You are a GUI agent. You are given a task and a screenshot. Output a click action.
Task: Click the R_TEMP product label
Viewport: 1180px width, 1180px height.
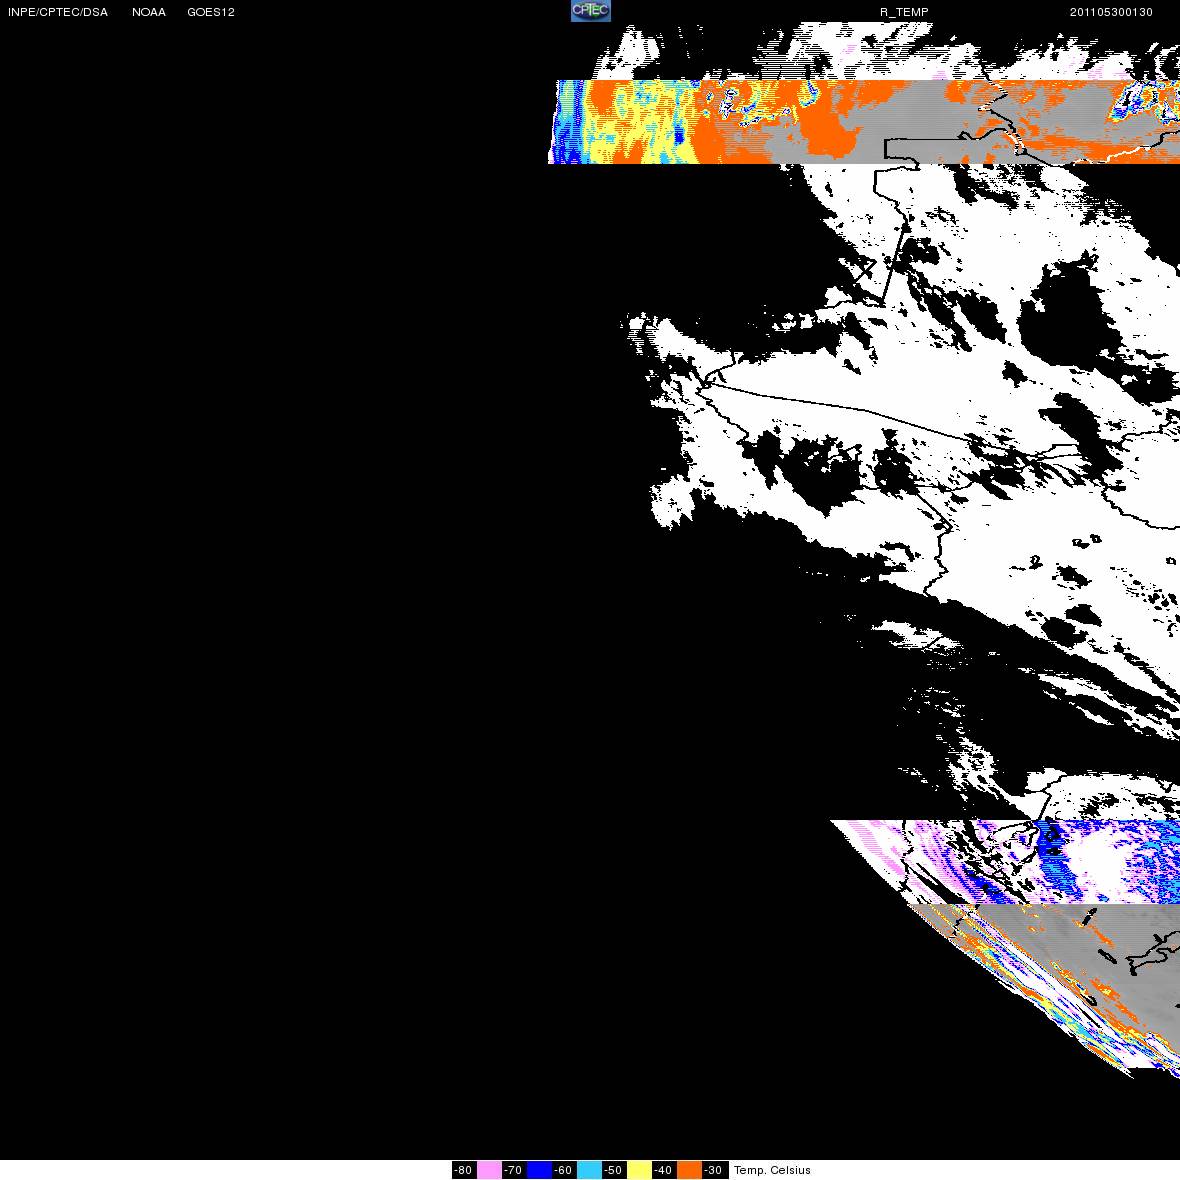904,12
